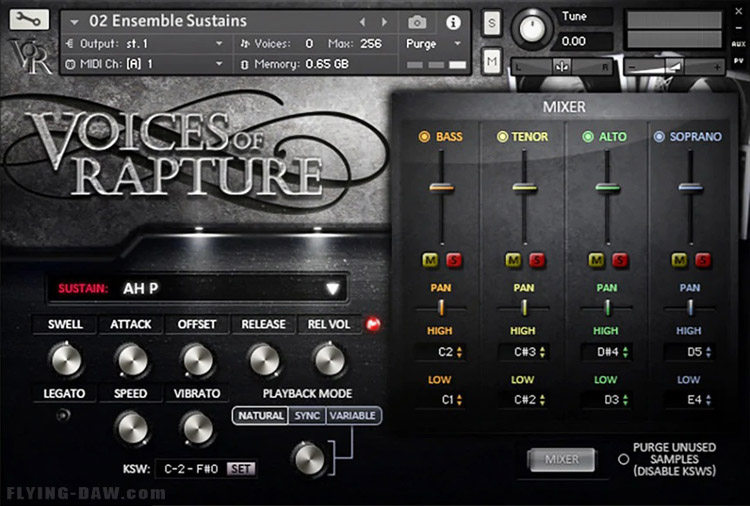Turn the variable playback knob
The image size is (750, 506).
click(x=309, y=459)
